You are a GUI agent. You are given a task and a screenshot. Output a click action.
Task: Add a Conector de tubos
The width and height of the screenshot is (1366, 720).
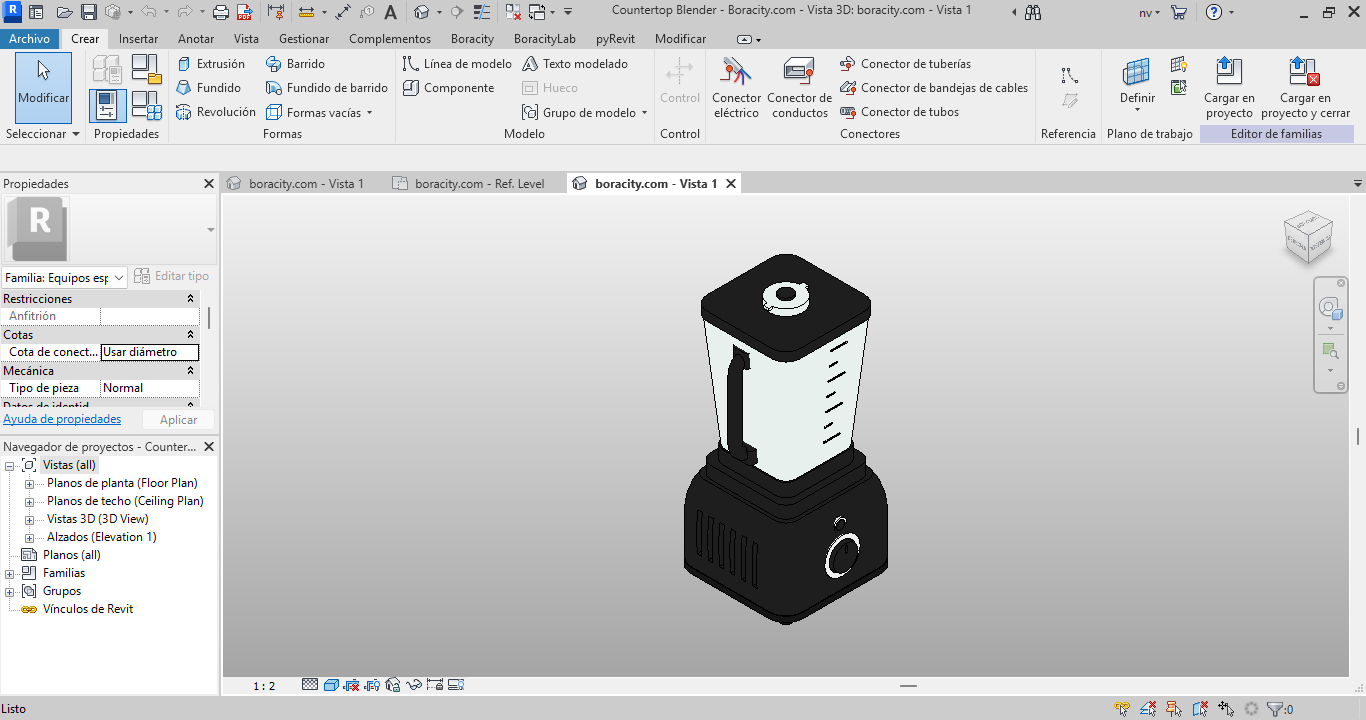[x=899, y=112]
